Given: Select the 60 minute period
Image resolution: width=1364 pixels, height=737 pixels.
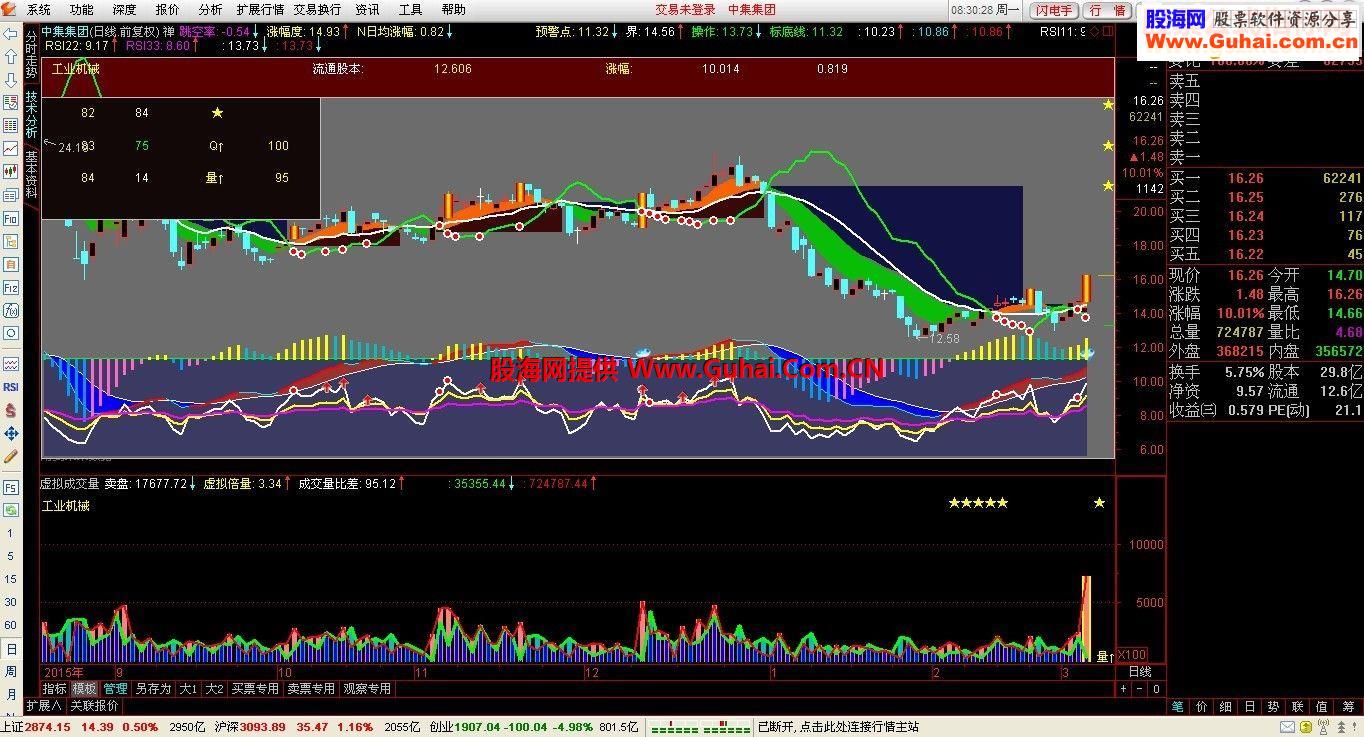Looking at the screenshot, I should point(11,625).
